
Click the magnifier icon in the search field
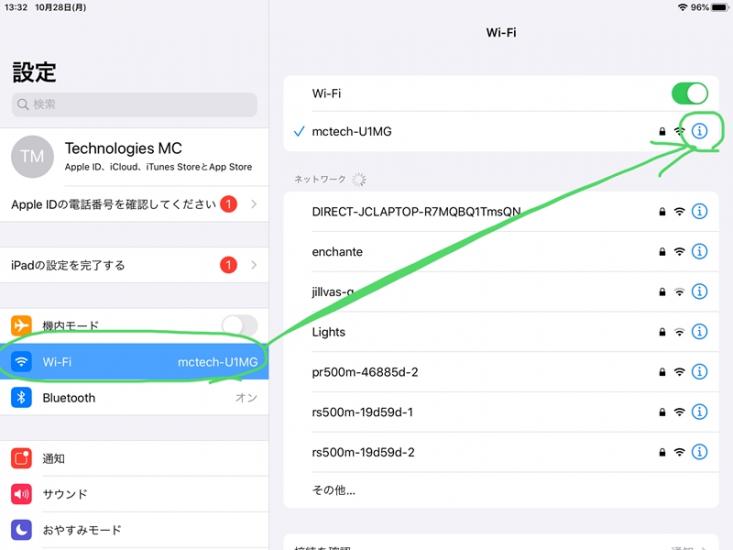tap(23, 104)
